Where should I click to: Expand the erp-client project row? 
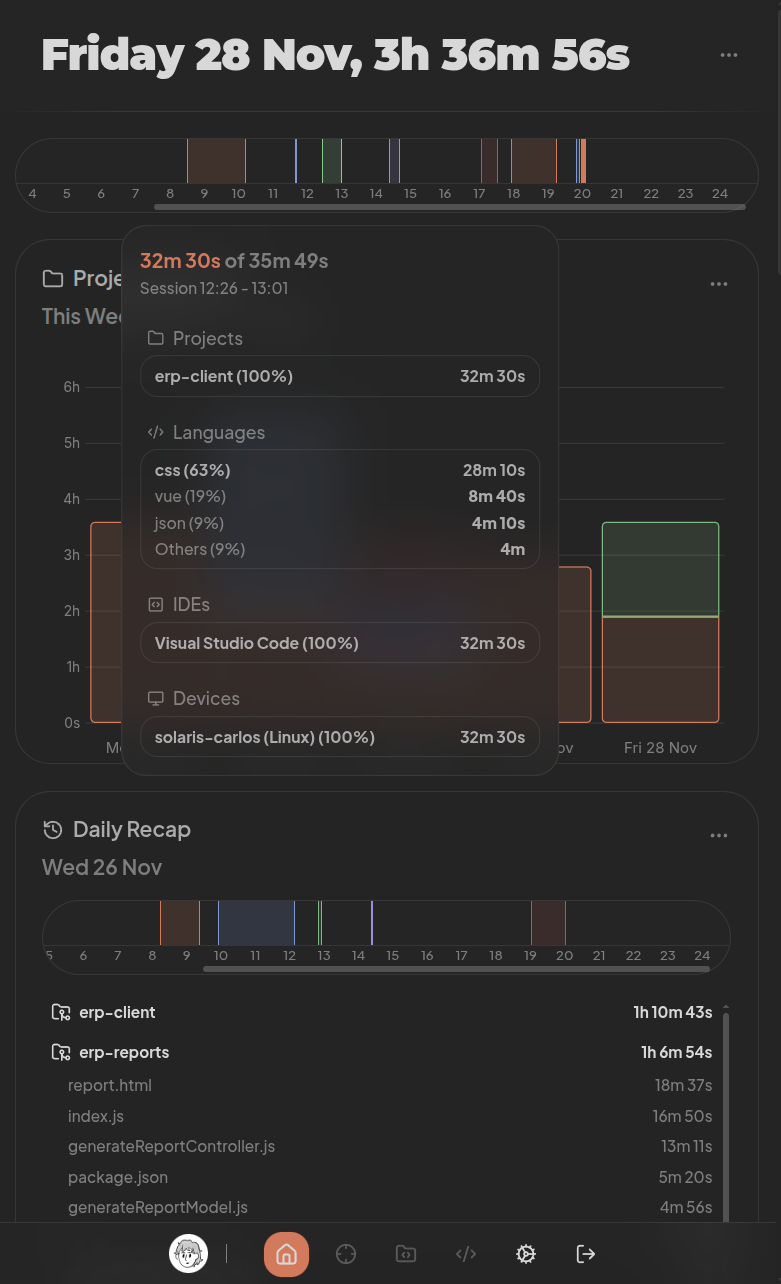[117, 1012]
